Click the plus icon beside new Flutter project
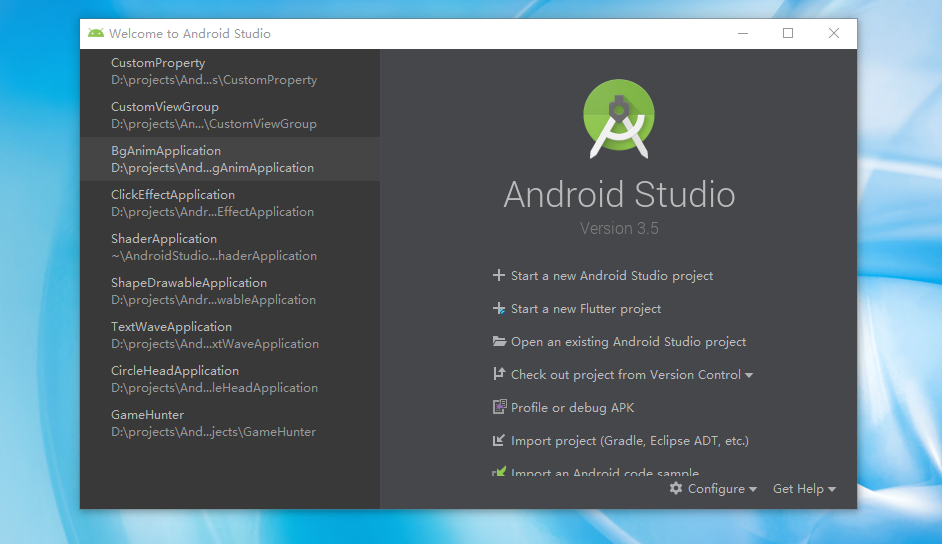Screen dimensions: 942x544 click(x=499, y=308)
